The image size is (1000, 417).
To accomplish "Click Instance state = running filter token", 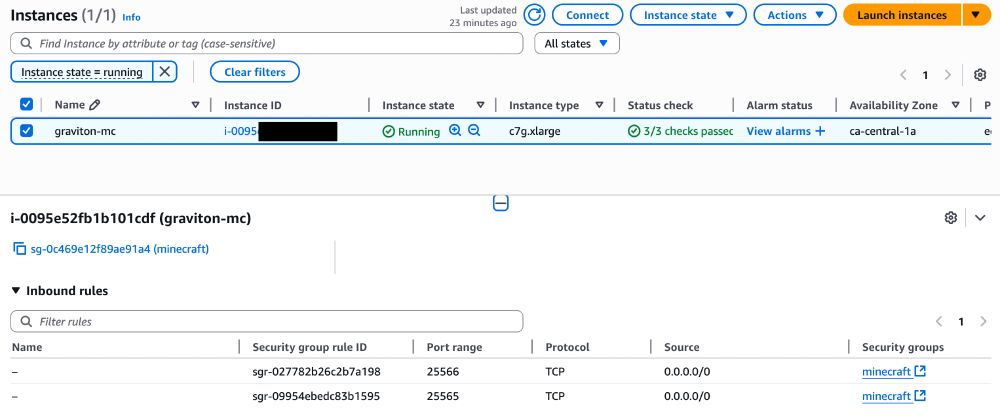I will point(82,72).
